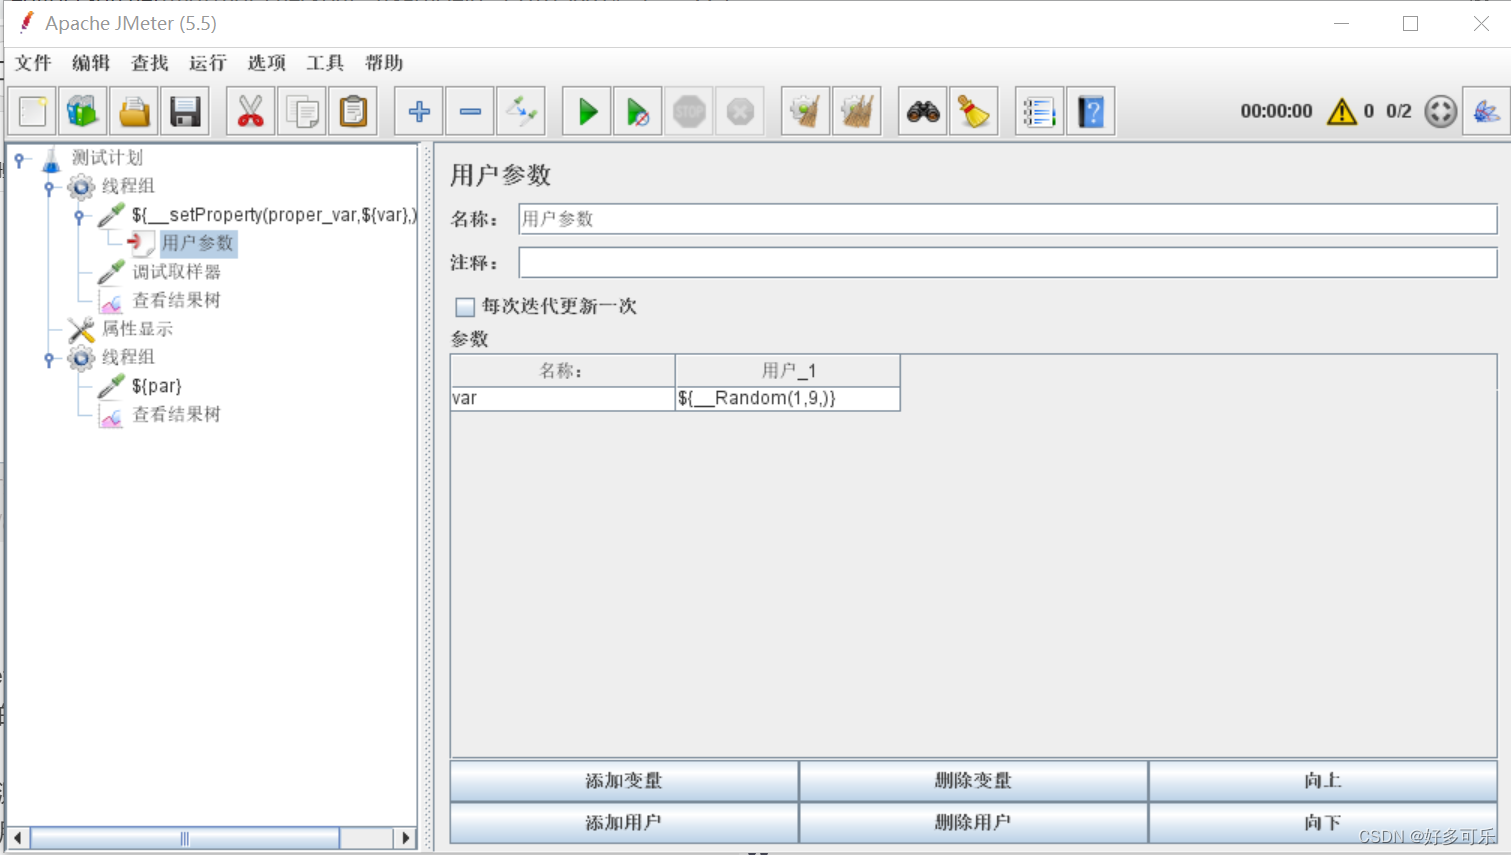The height and width of the screenshot is (855, 1511).
Task: Click the 名称: table column header
Action: click(x=563, y=371)
